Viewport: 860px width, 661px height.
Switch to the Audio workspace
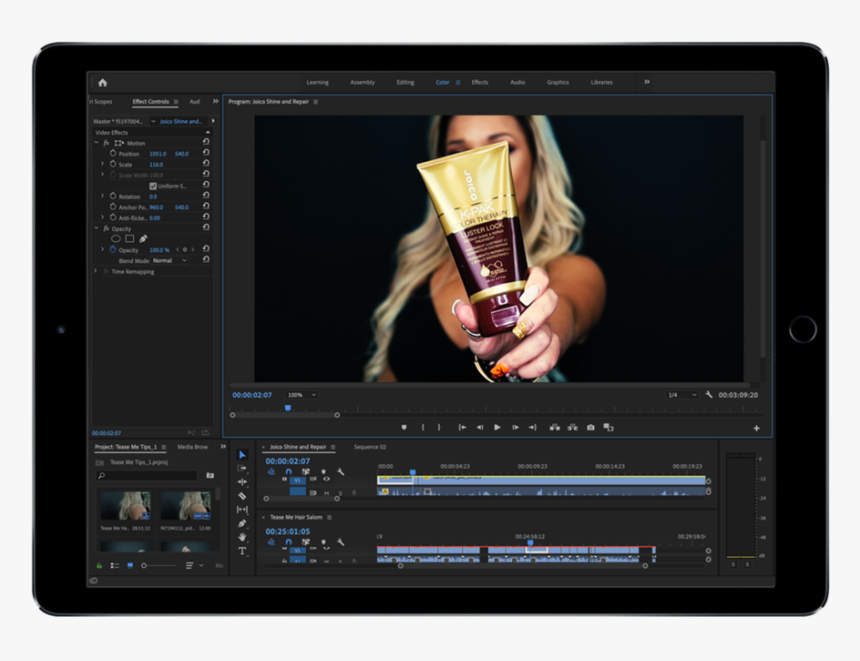click(518, 82)
